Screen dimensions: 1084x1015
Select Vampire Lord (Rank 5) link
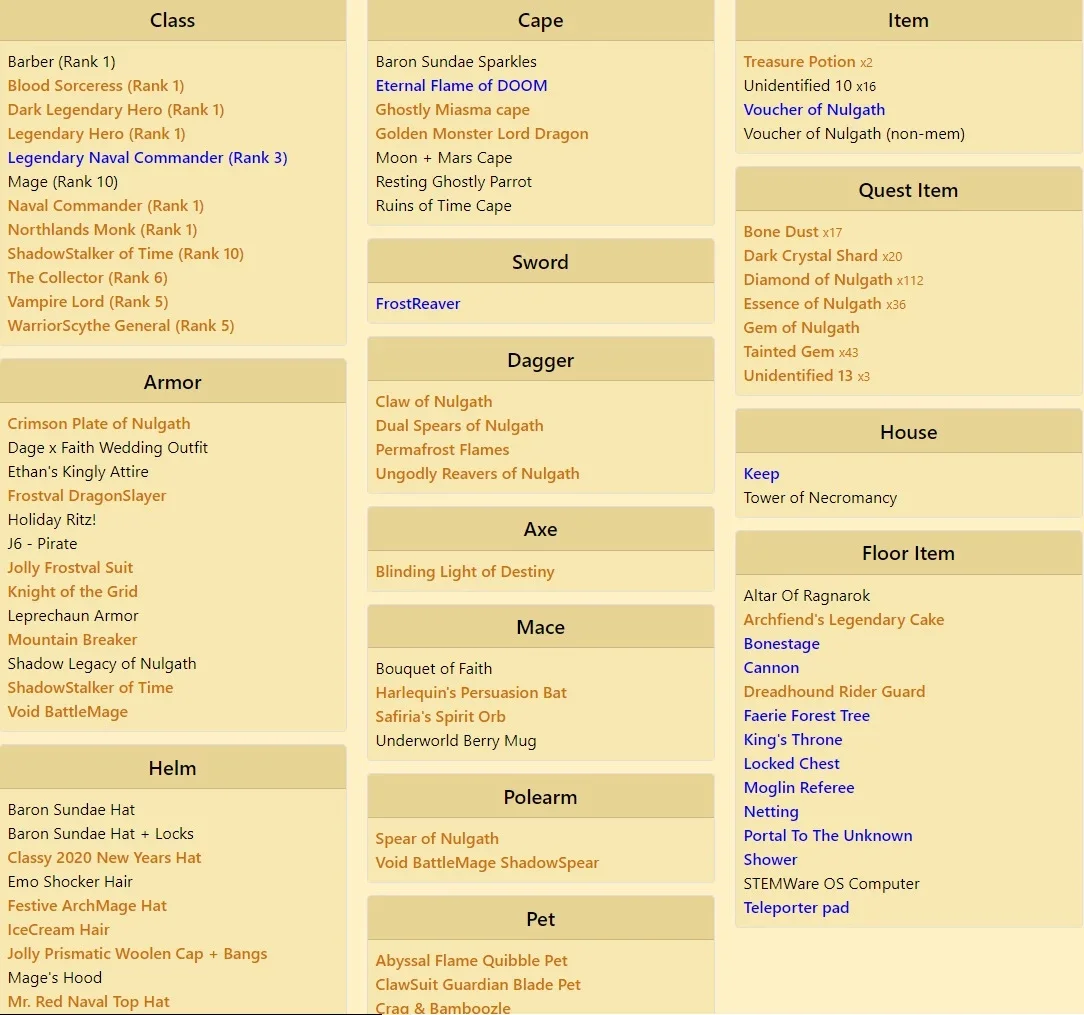click(88, 301)
